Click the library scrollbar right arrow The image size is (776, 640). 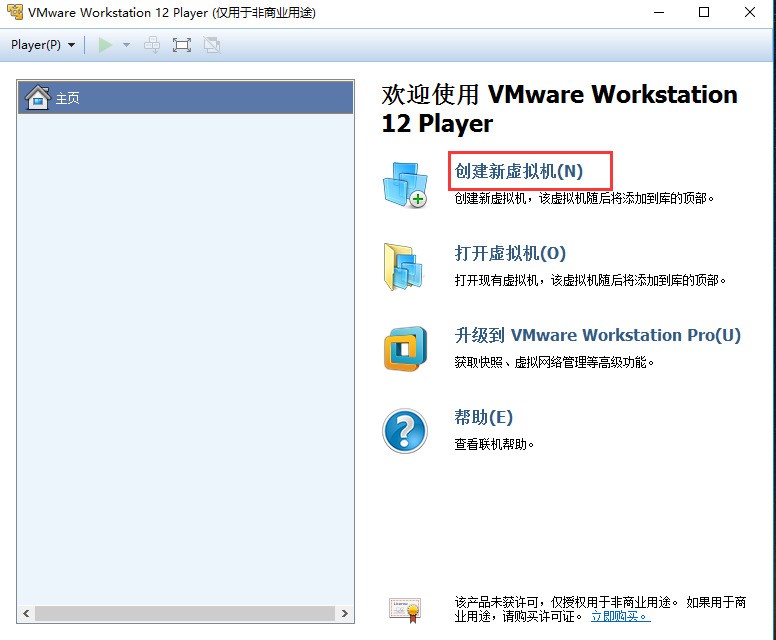344,614
